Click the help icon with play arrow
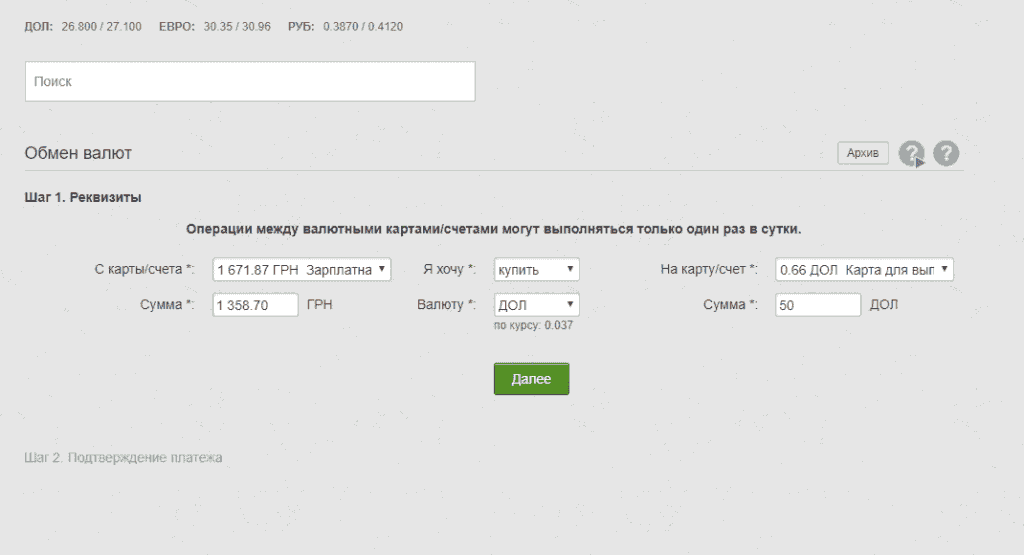This screenshot has width=1024, height=555. pos(911,153)
